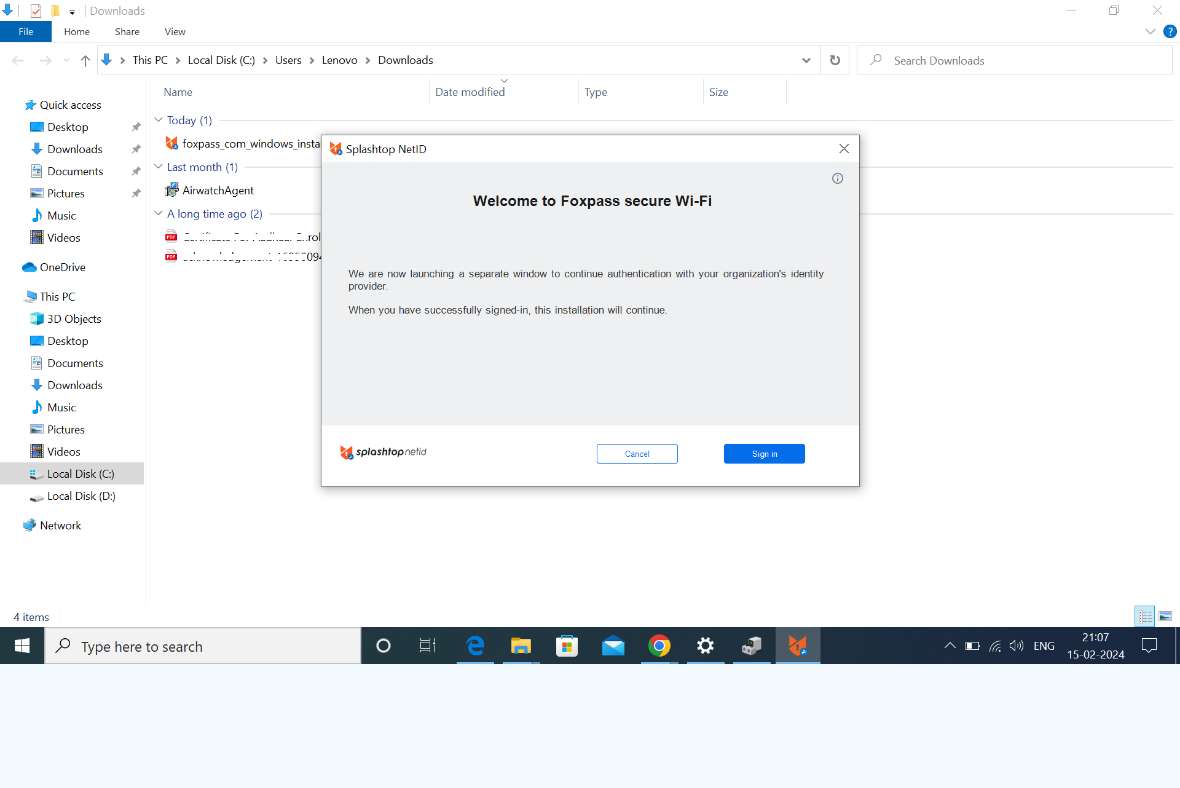Image resolution: width=1180 pixels, height=788 pixels.
Task: Open Settings gear from the taskbar
Action: pyautogui.click(x=705, y=645)
